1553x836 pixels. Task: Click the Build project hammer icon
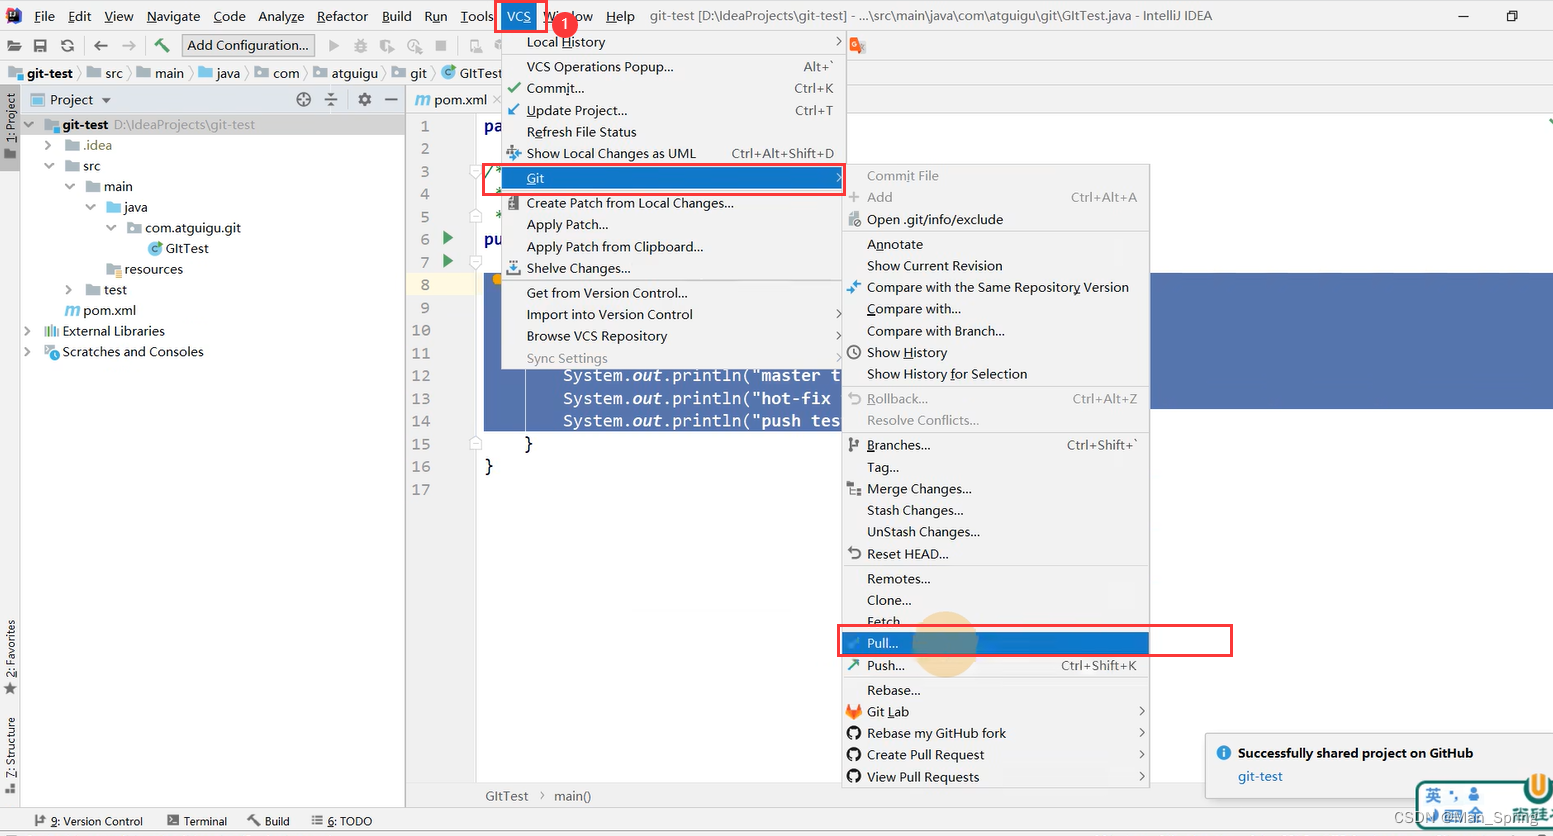[x=162, y=45]
